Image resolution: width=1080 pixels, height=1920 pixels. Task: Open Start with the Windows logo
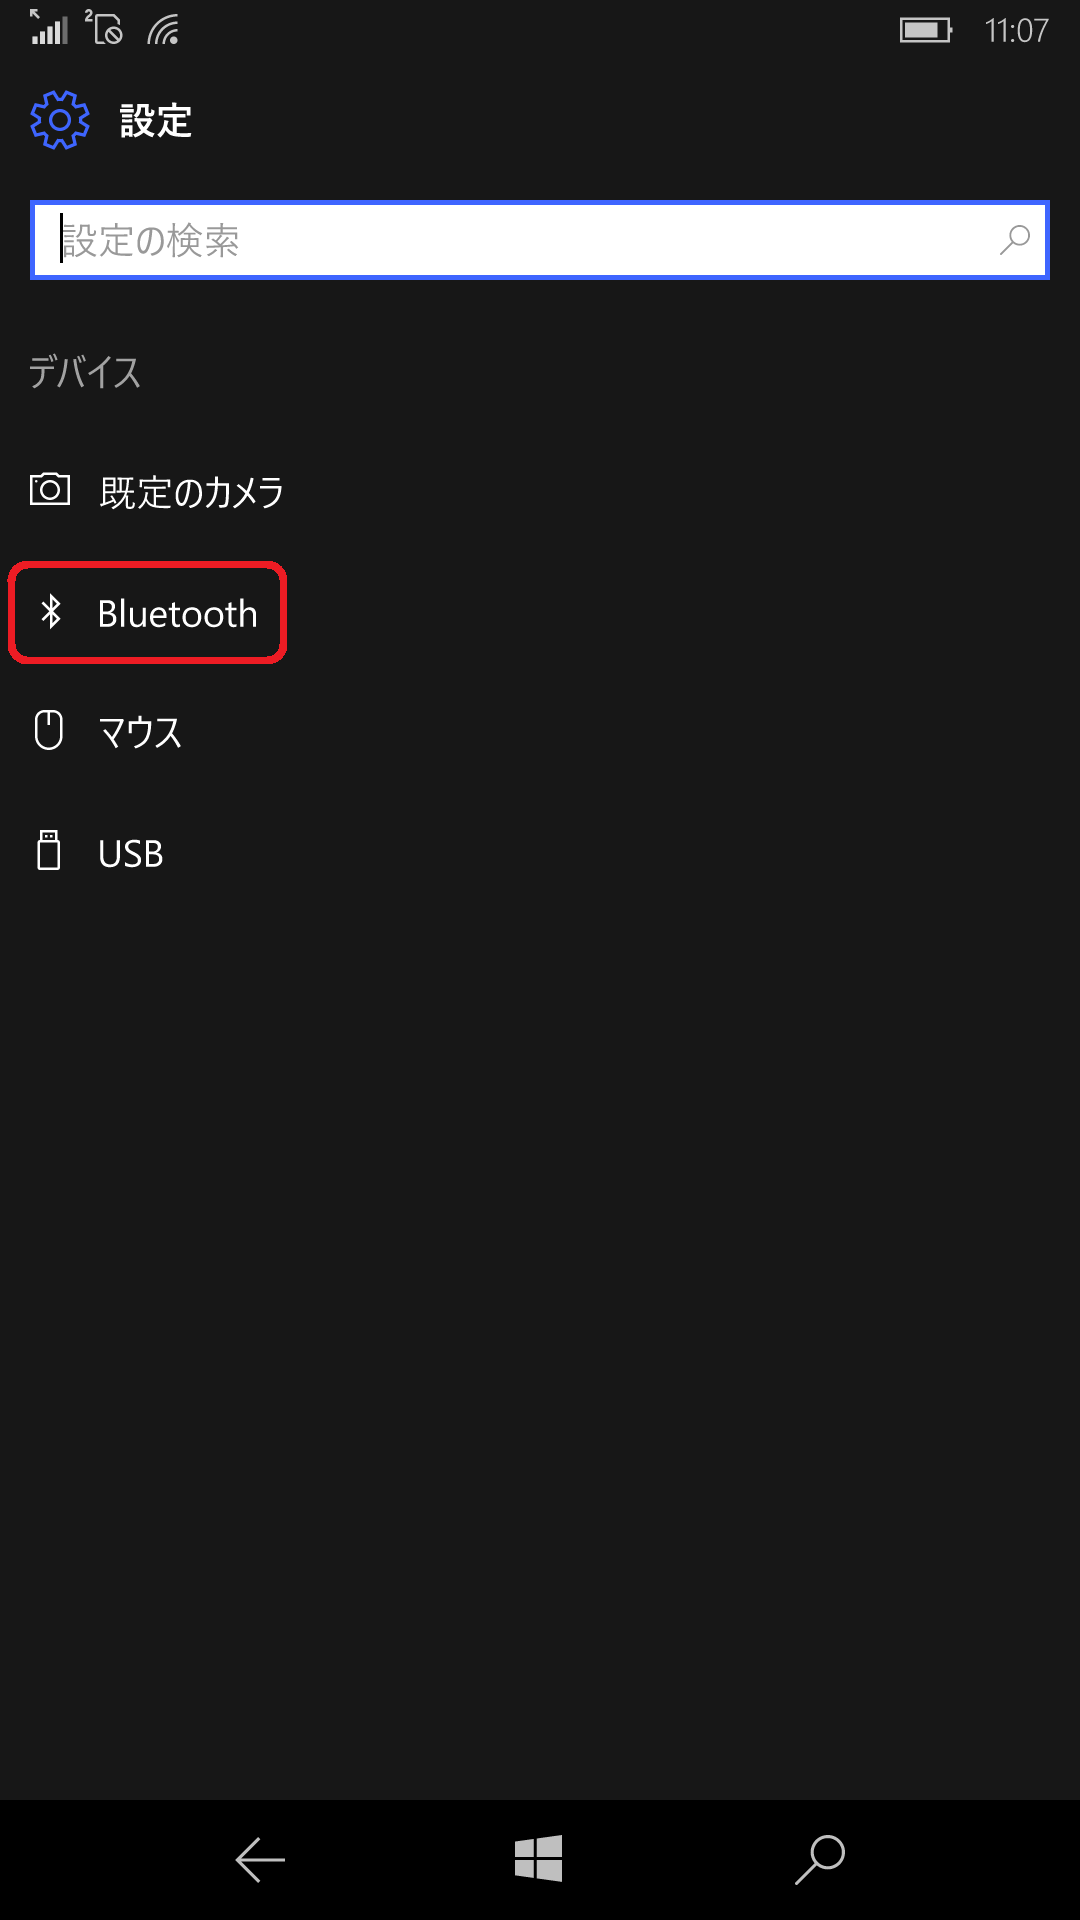point(539,1859)
